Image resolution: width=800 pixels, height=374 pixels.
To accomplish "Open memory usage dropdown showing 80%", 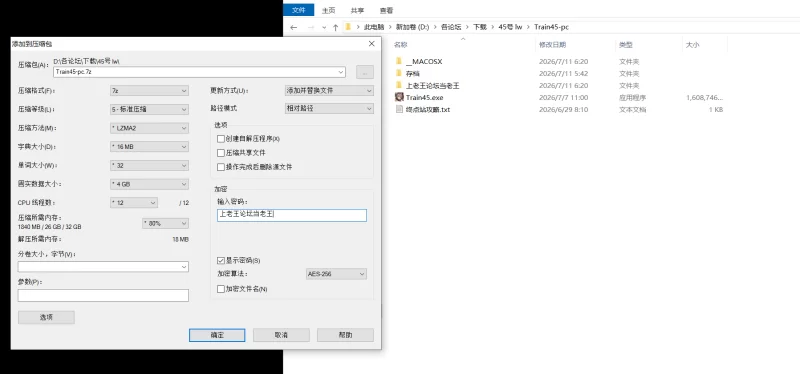I will 165,223.
